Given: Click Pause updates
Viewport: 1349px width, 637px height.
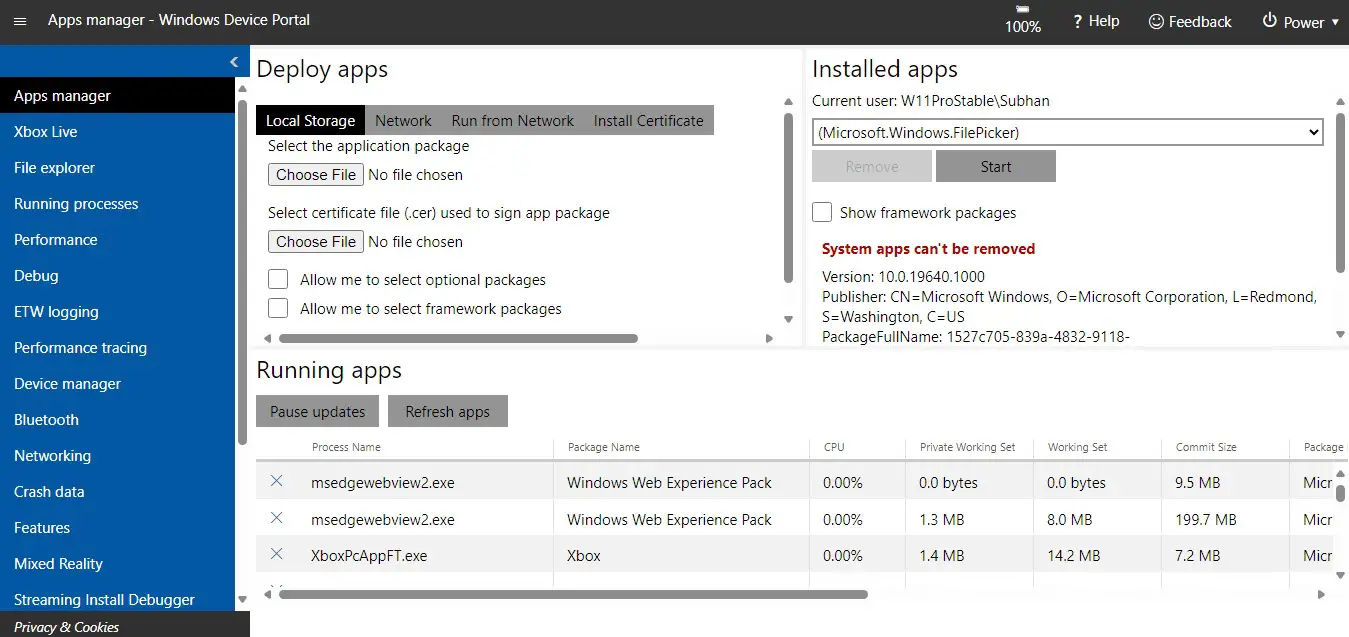Looking at the screenshot, I should click(x=317, y=411).
